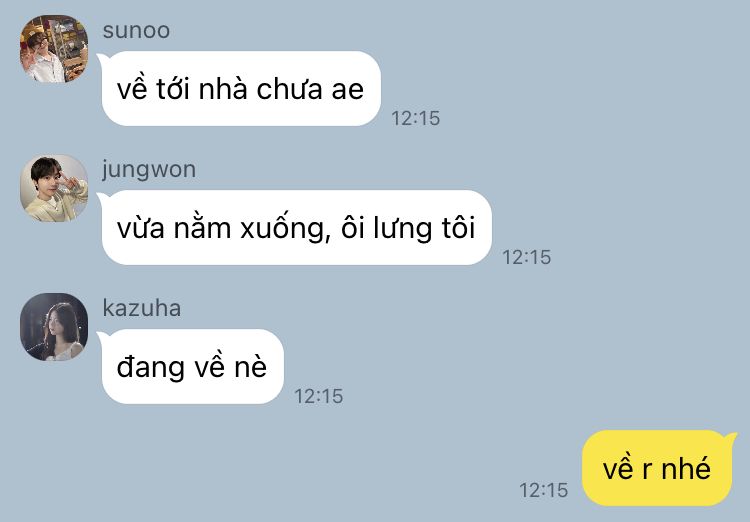
Task: Open kazuha's profile picture
Action: point(54,327)
